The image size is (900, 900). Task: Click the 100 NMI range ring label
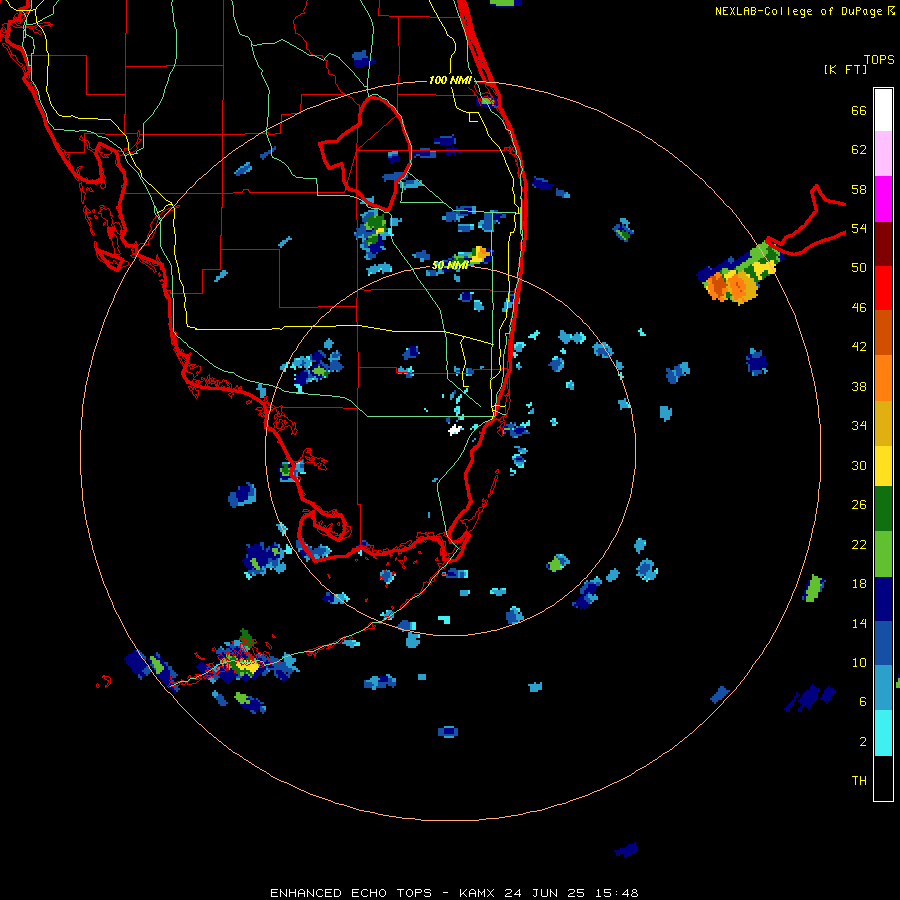(x=450, y=80)
